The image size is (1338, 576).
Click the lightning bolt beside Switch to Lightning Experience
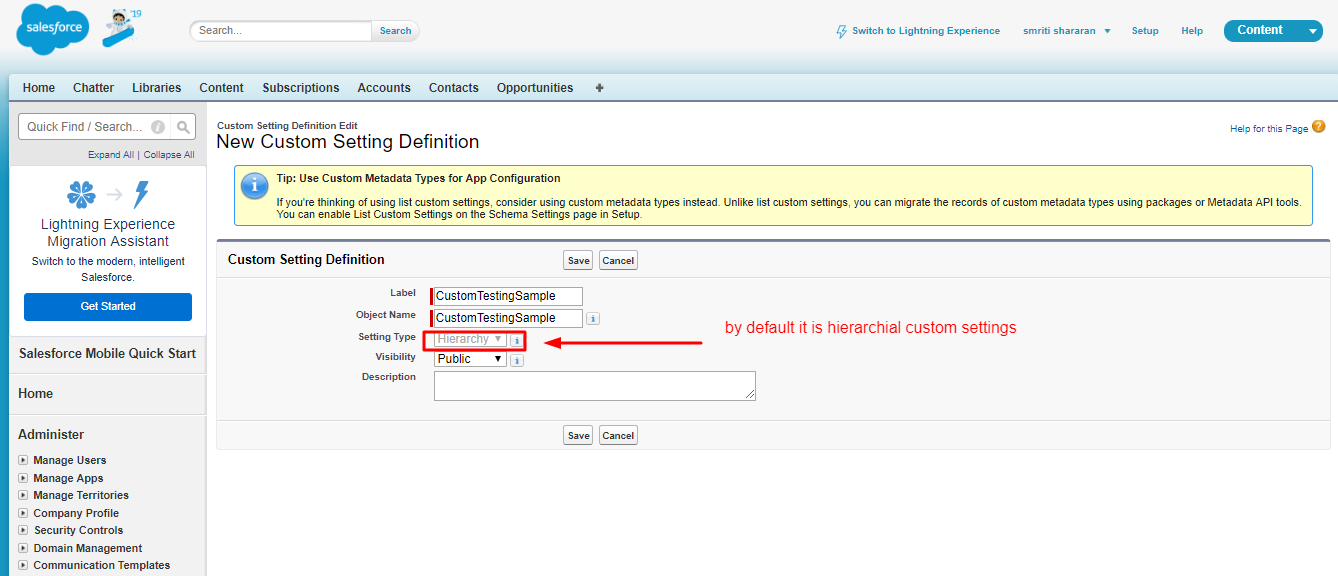click(841, 31)
